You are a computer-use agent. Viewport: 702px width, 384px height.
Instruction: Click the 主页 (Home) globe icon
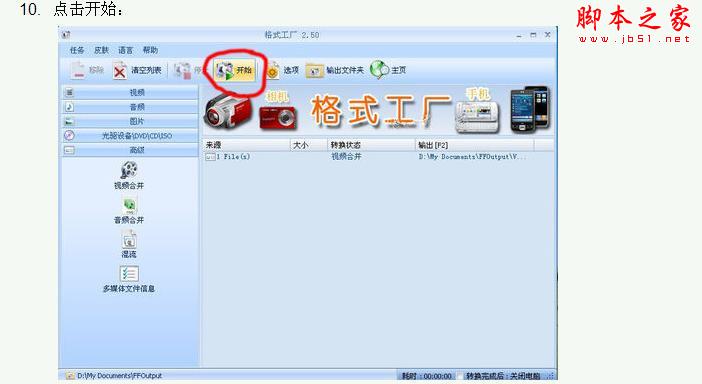pyautogui.click(x=379, y=70)
